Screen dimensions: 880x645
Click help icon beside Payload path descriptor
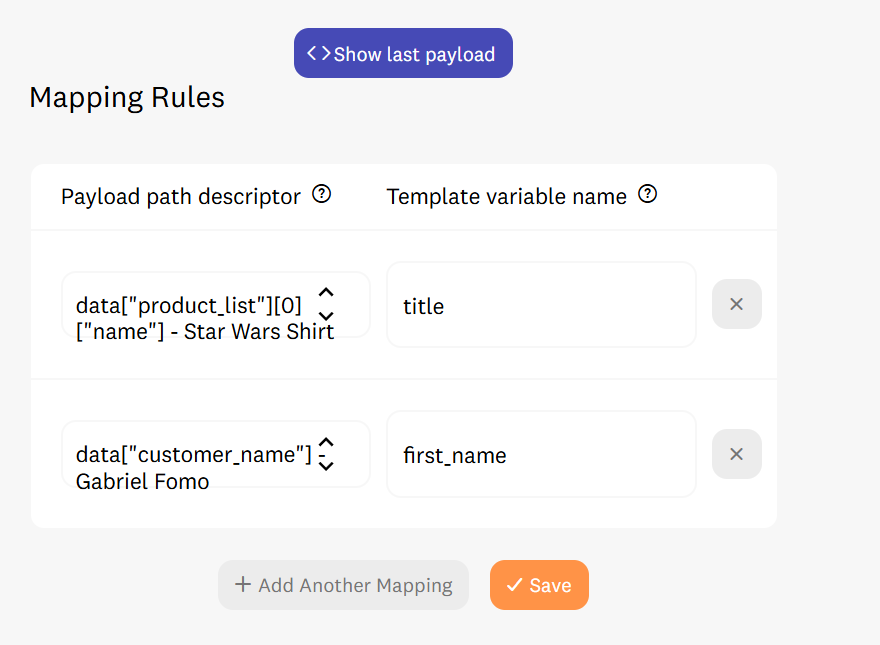click(x=322, y=194)
